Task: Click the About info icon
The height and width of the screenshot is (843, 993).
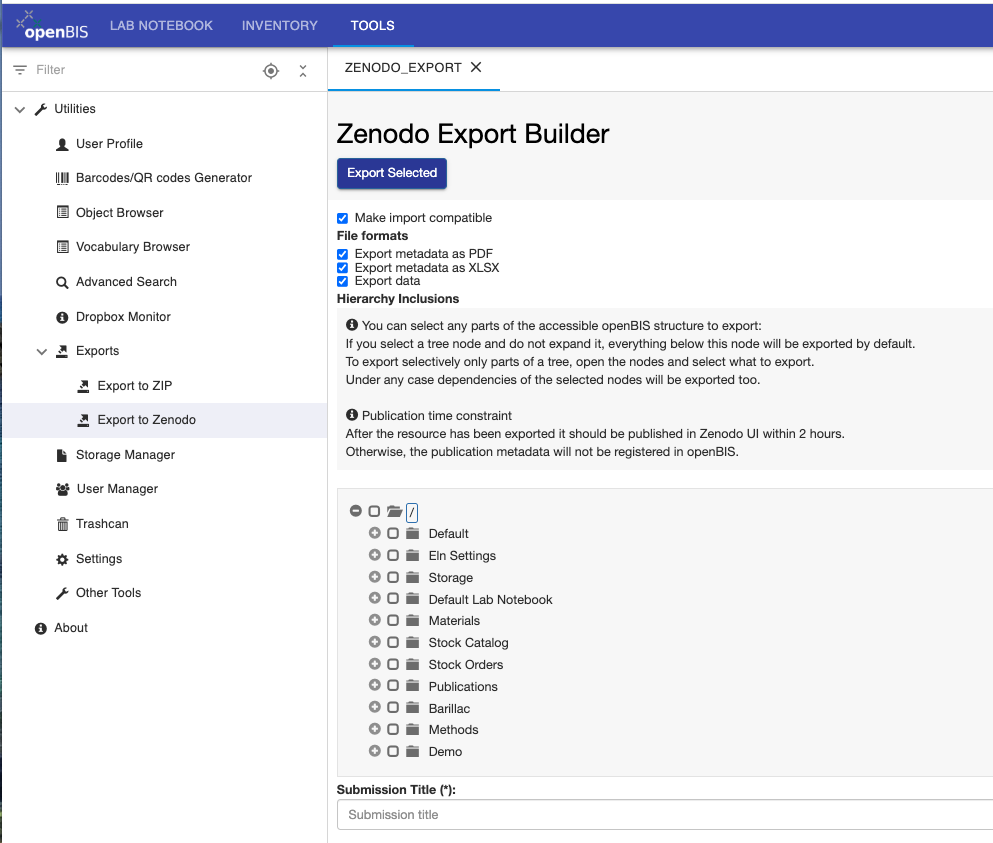Action: 41,628
